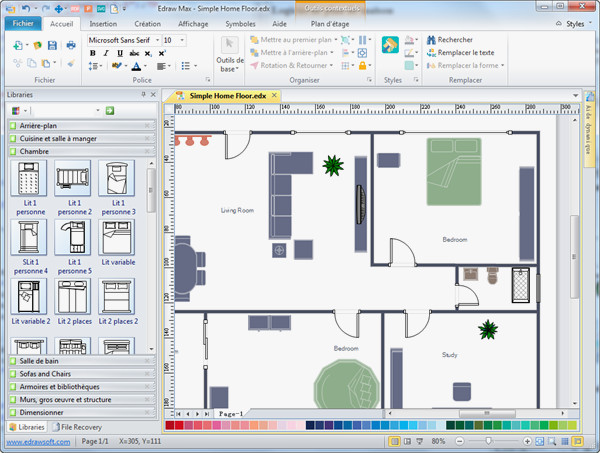The height and width of the screenshot is (453, 600).
Task: Open the Styles gallery icon in ribbon
Action: click(x=390, y=46)
